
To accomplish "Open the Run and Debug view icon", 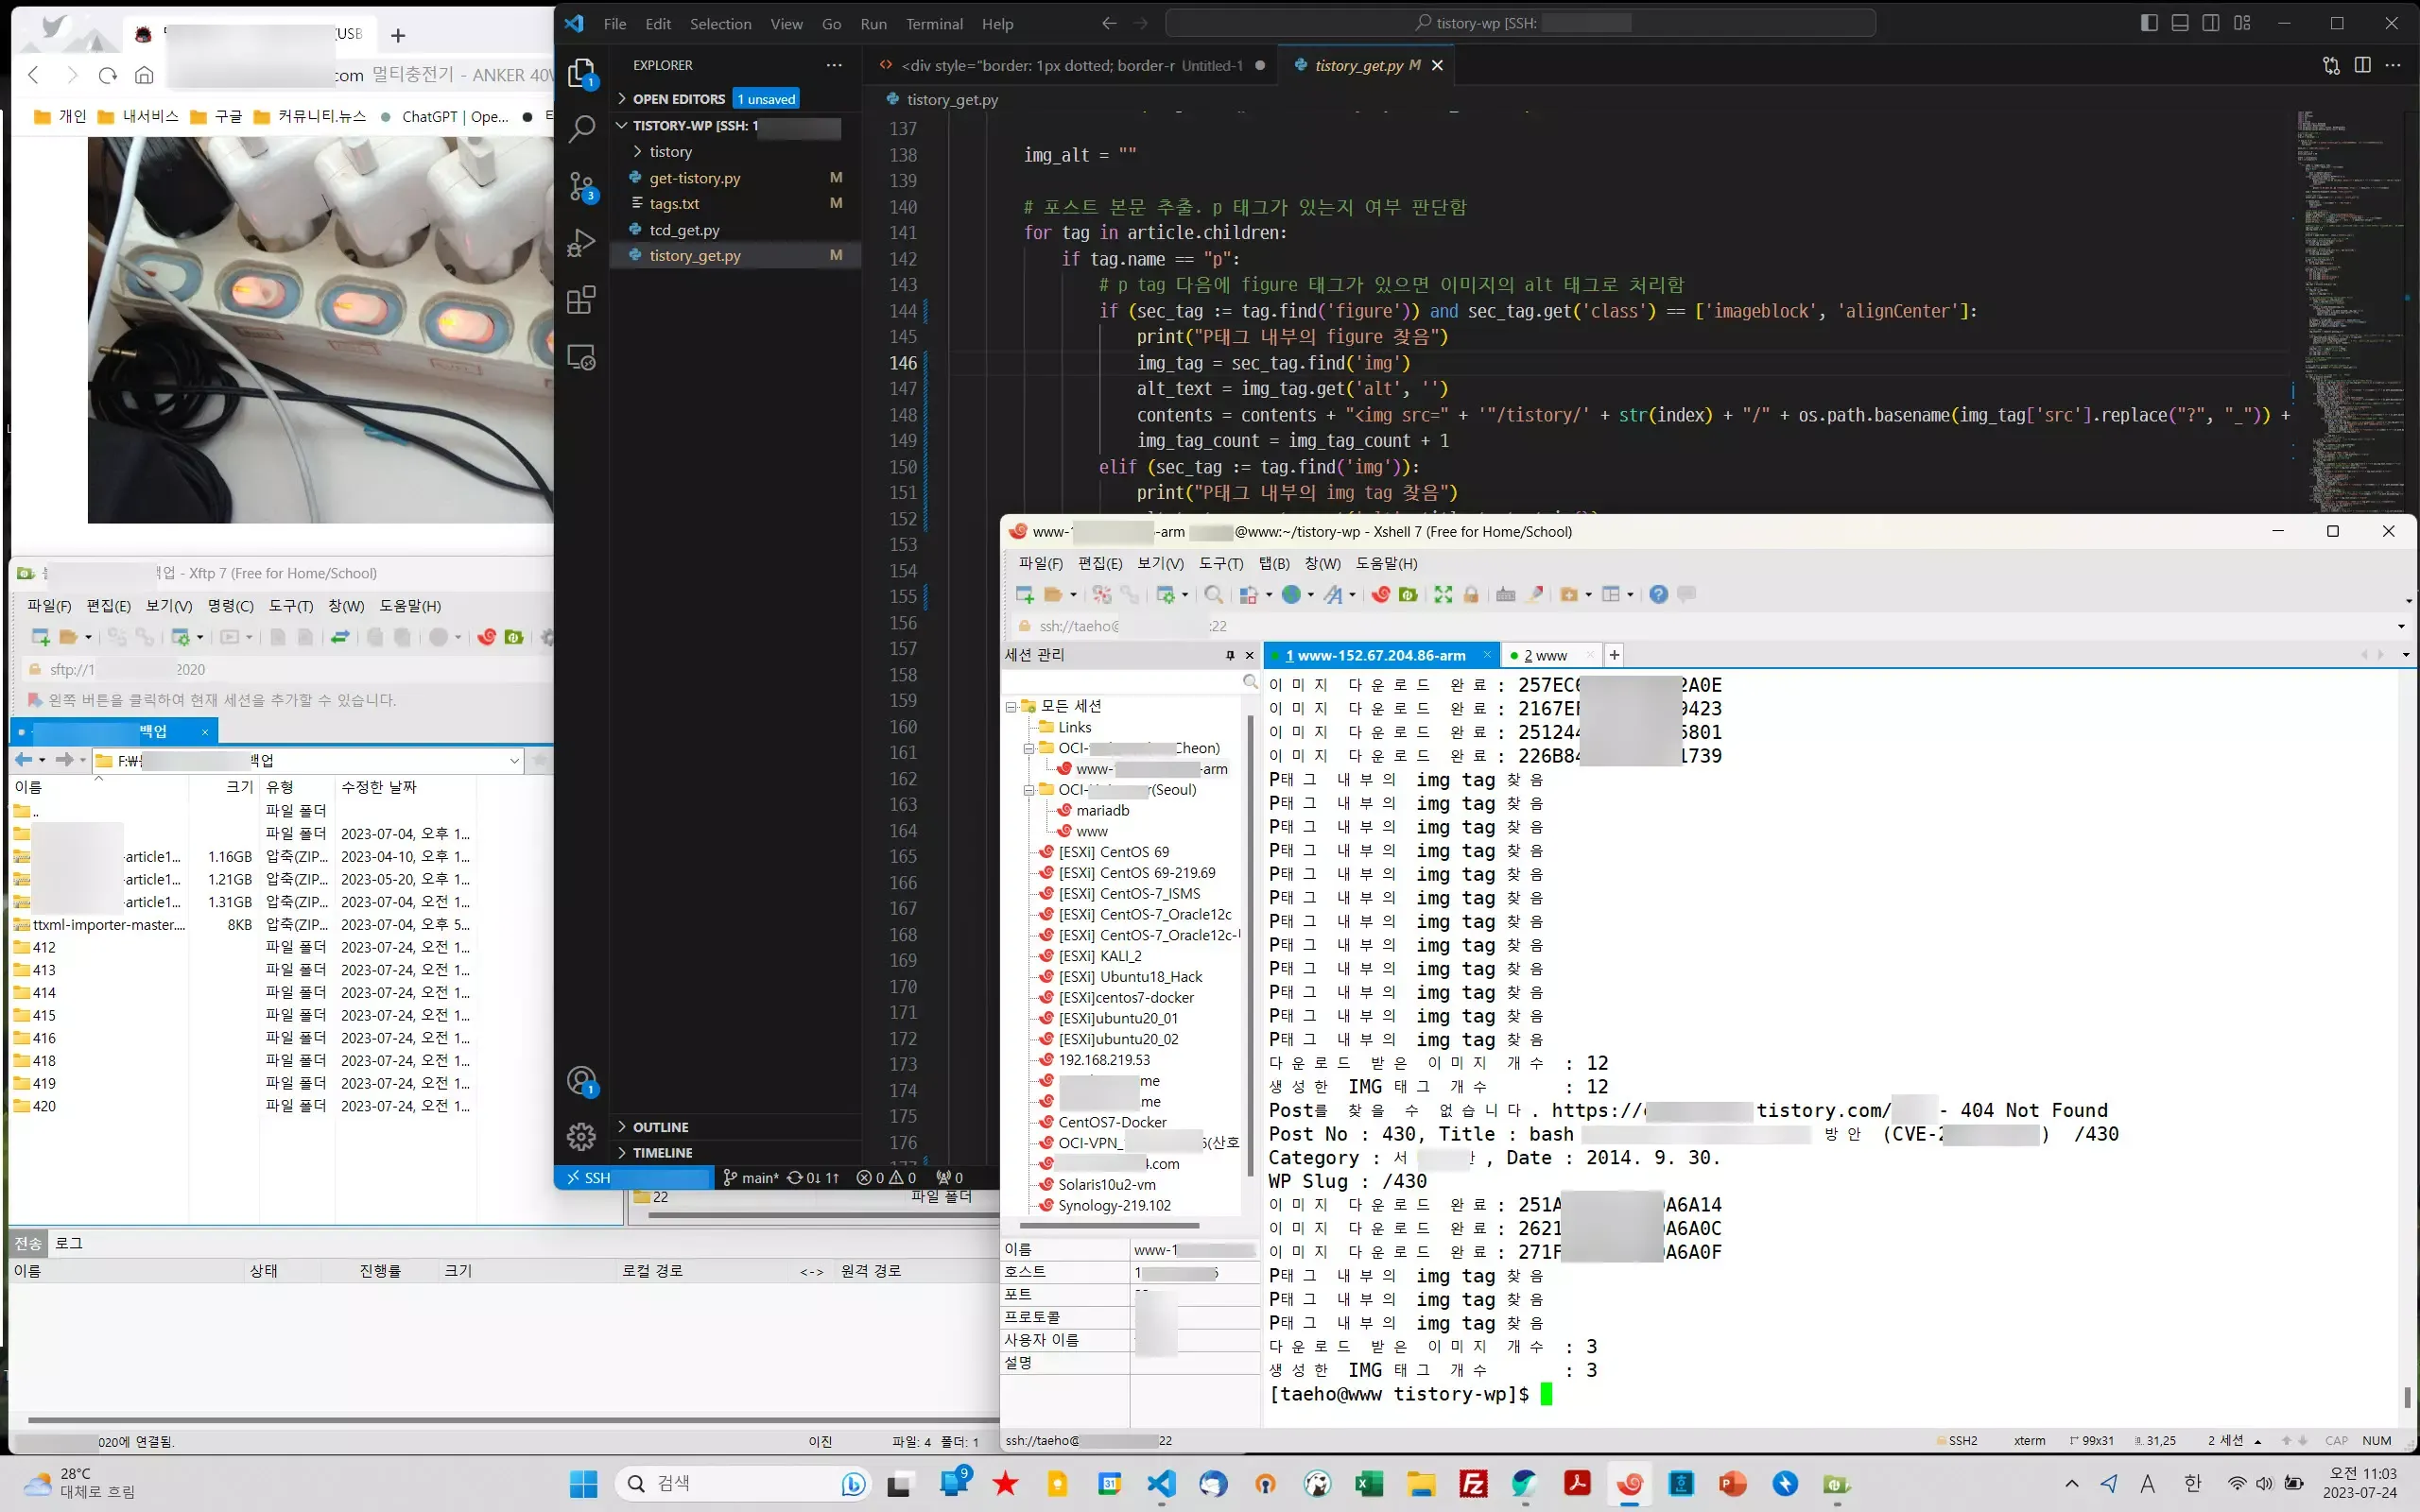I will point(581,243).
